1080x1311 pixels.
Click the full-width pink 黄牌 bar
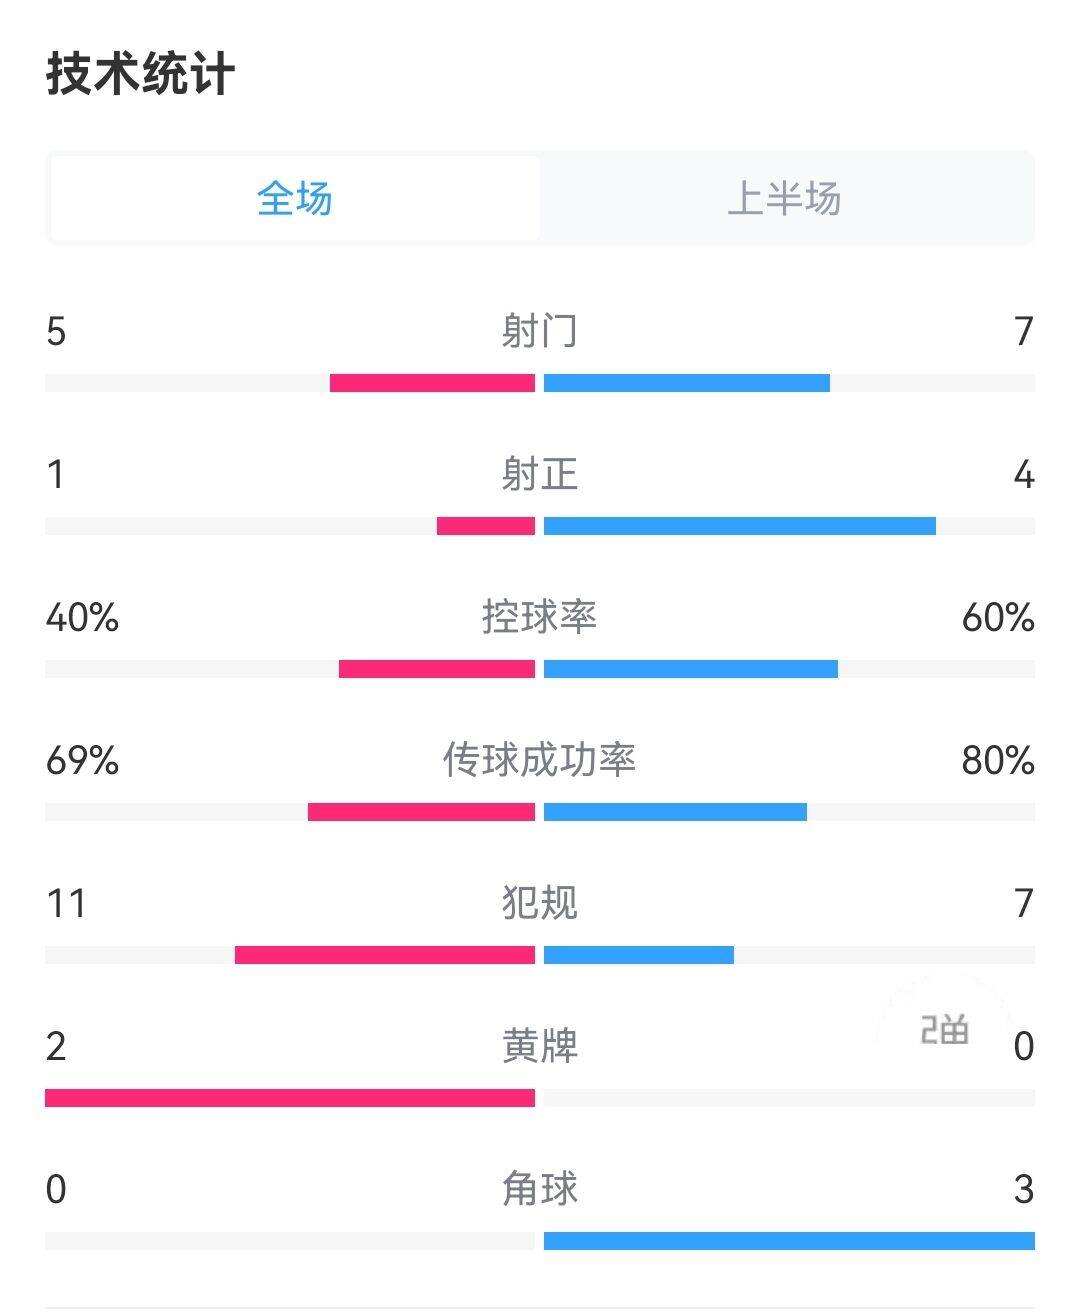[x=290, y=1098]
